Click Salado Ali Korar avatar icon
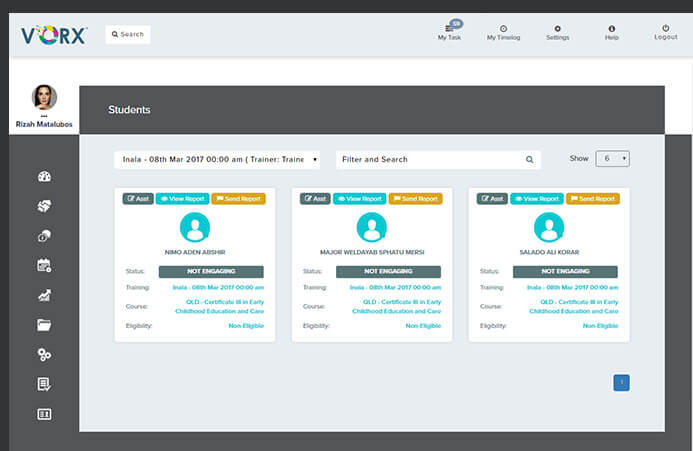This screenshot has height=451, width=693. [x=549, y=227]
